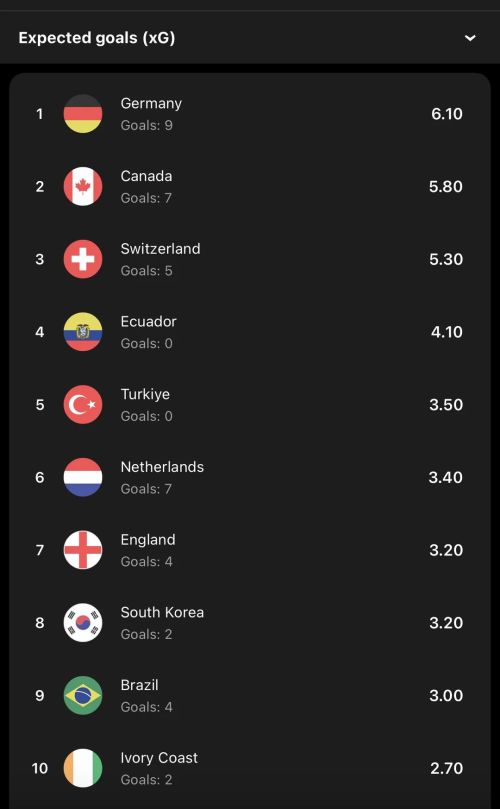Screen dimensions: 500x809
Task: Click the Turkiye flag icon
Action: pos(83,404)
